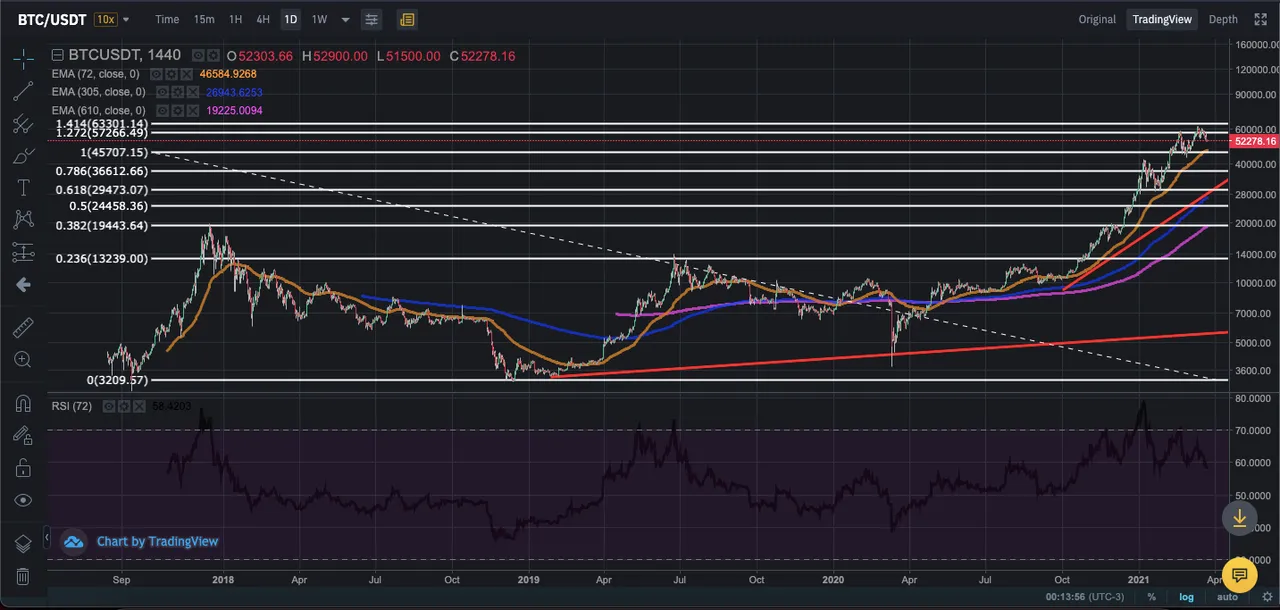Open settings for EMA 305 indicator
Screen dimensions: 1280x610
point(177,92)
